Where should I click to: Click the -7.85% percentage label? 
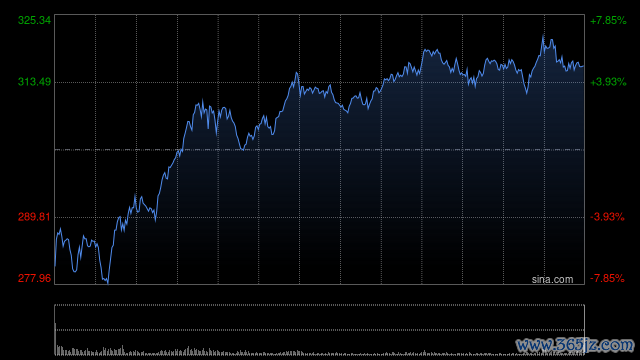tap(607, 278)
